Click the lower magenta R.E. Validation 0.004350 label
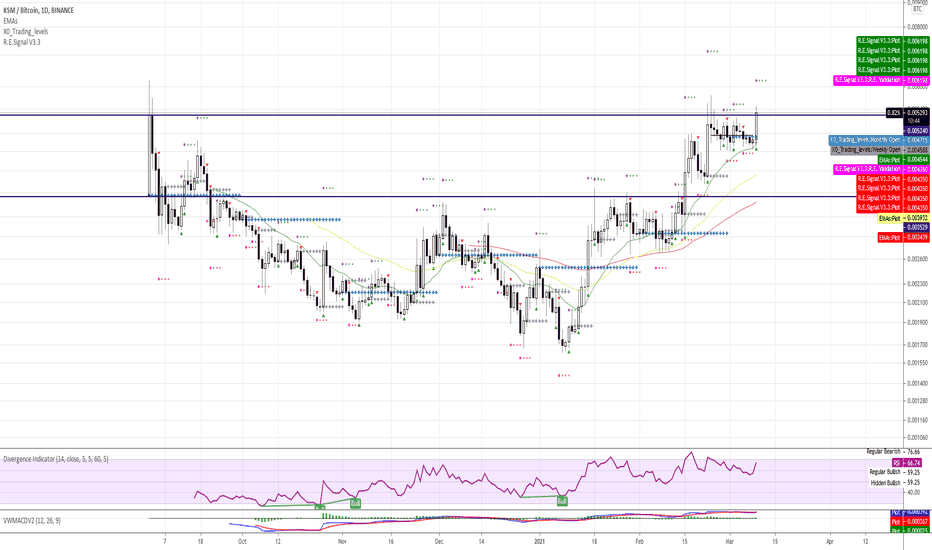The width and height of the screenshot is (932, 550). [880, 169]
